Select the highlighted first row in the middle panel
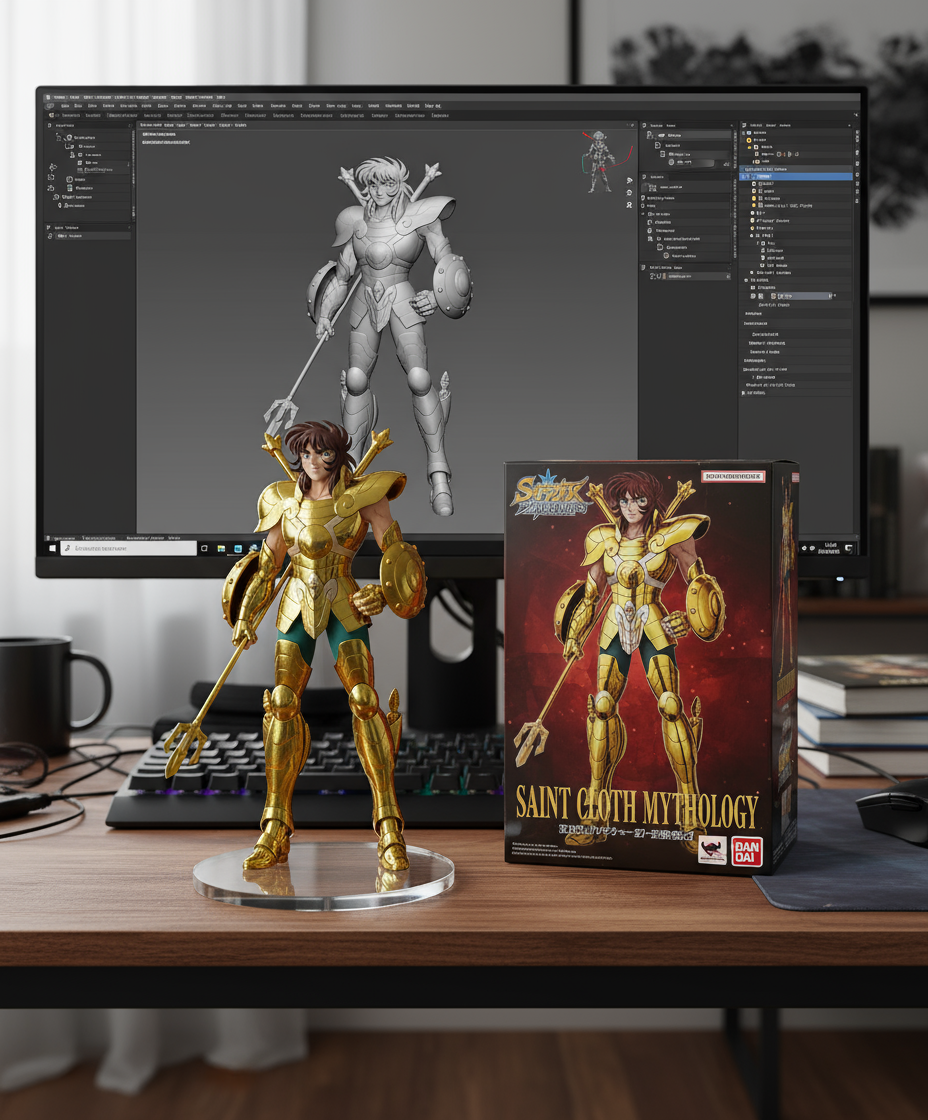928x1120 pixels. (687, 135)
